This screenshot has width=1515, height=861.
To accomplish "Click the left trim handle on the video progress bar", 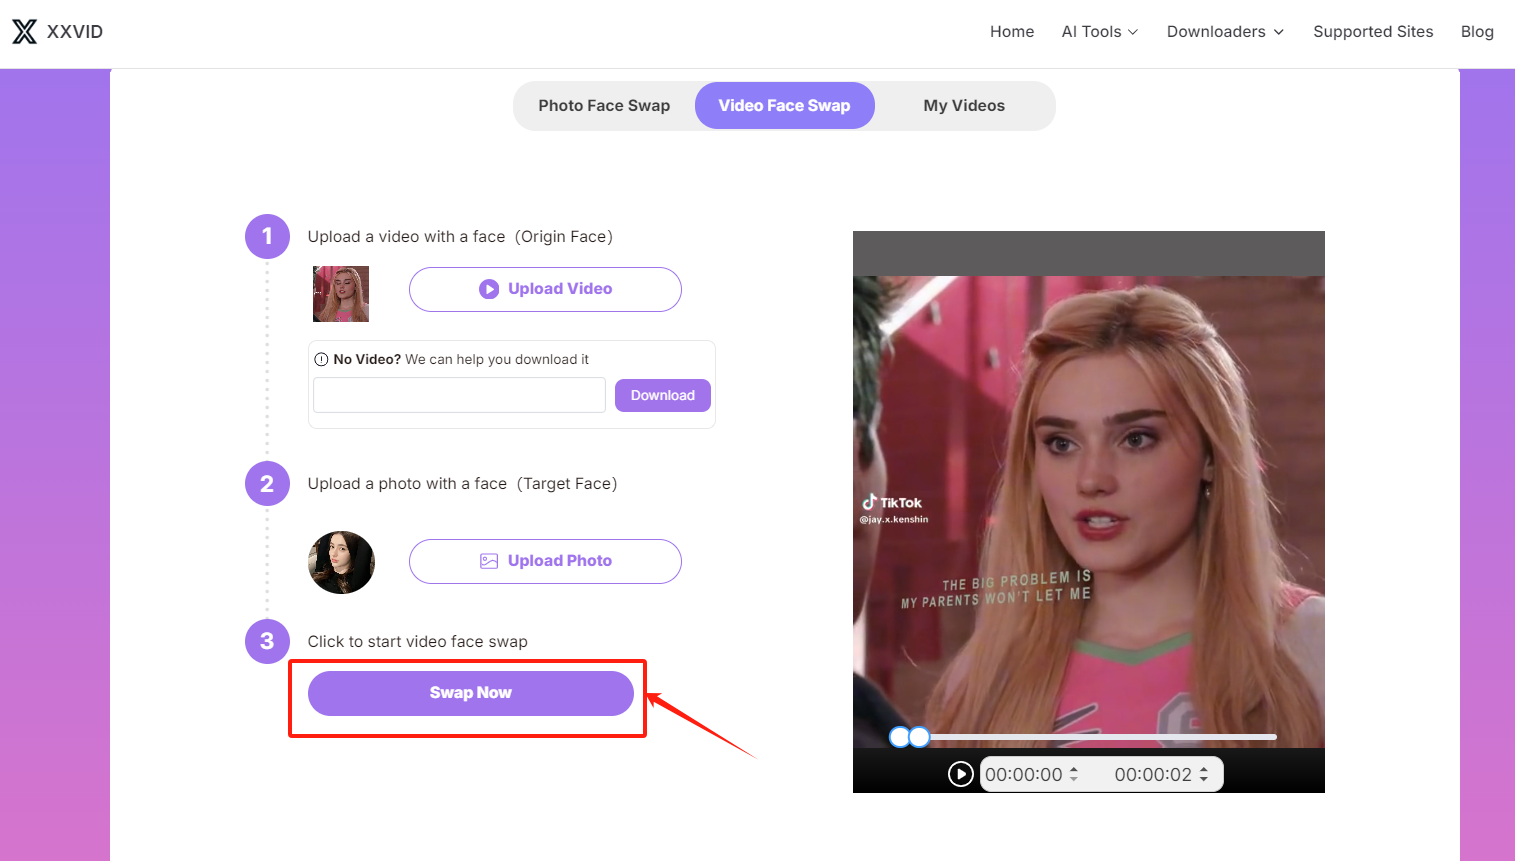I will (900, 736).
